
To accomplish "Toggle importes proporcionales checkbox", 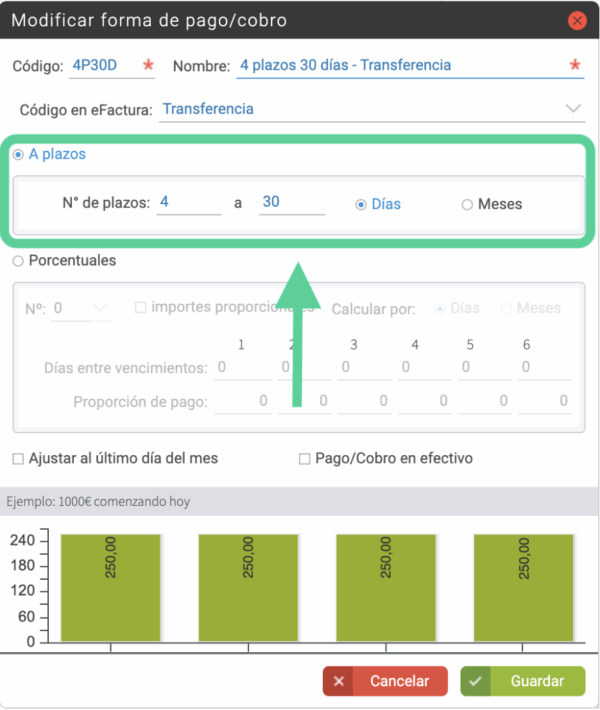I will click(141, 308).
